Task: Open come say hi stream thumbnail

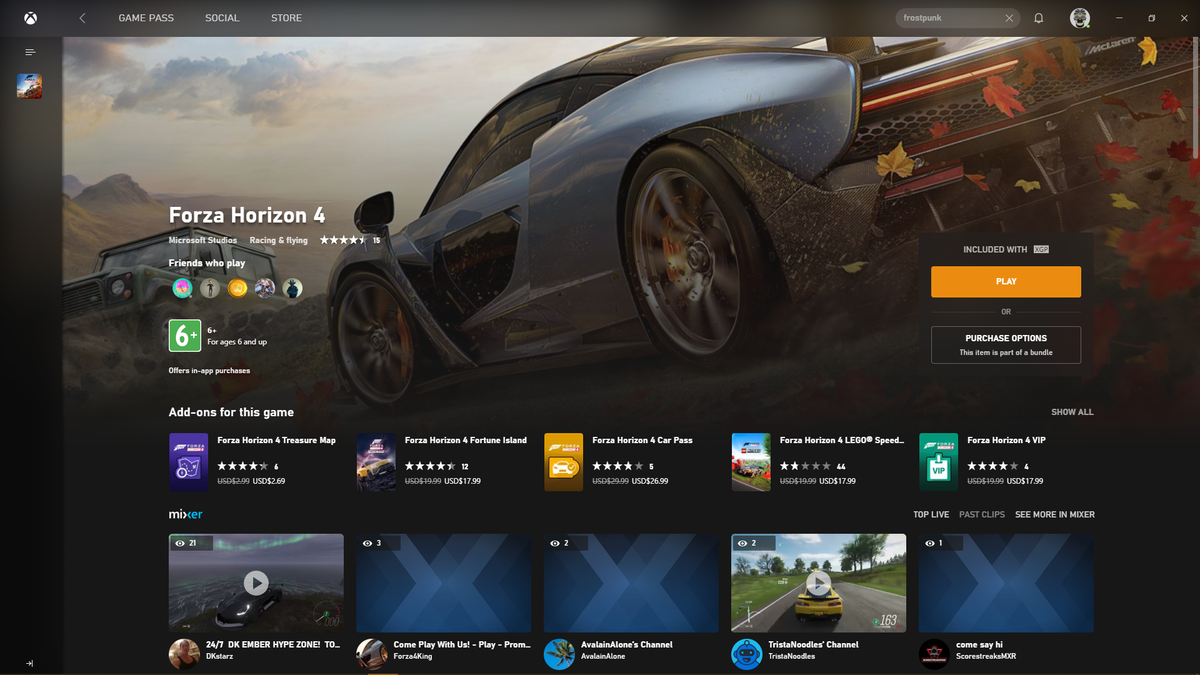Action: [1006, 582]
